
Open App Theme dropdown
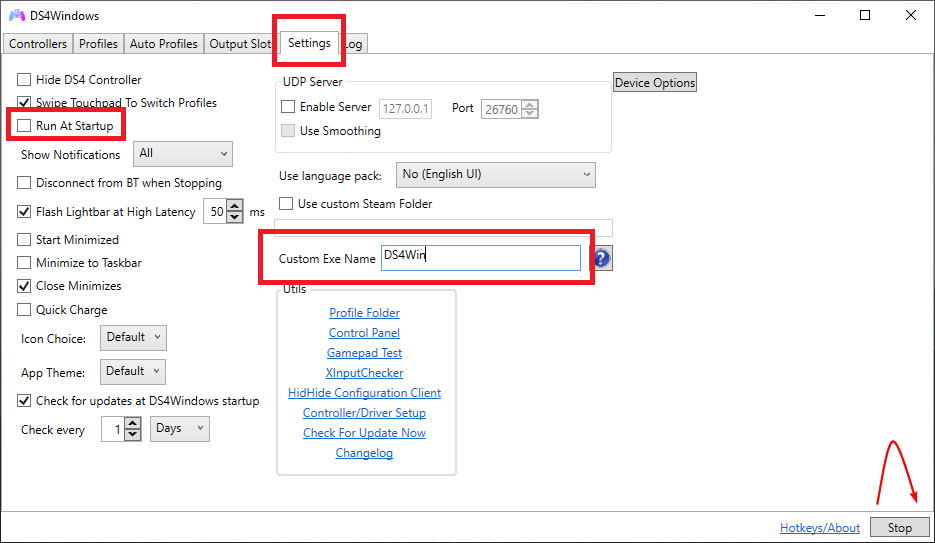(x=132, y=371)
